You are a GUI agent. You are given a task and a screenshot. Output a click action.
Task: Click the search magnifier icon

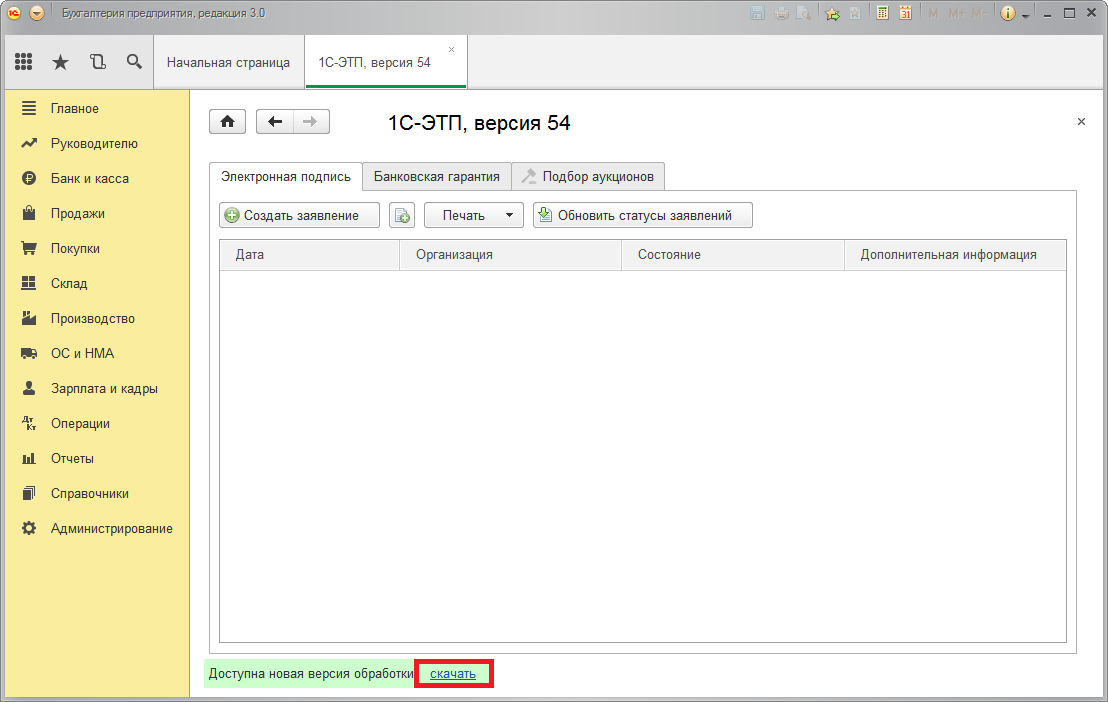tap(134, 62)
